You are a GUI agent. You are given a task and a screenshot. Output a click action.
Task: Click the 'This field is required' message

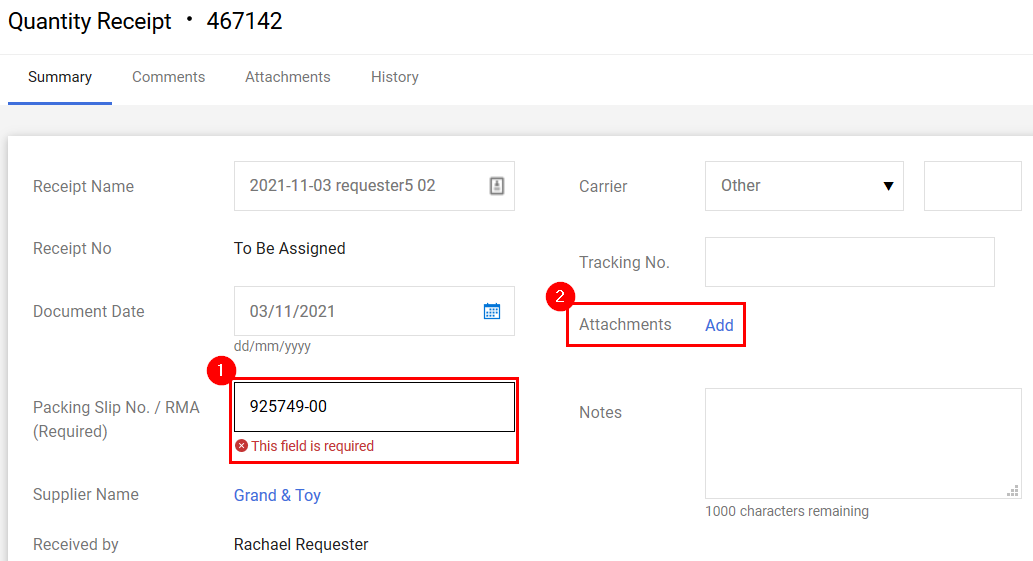click(312, 446)
